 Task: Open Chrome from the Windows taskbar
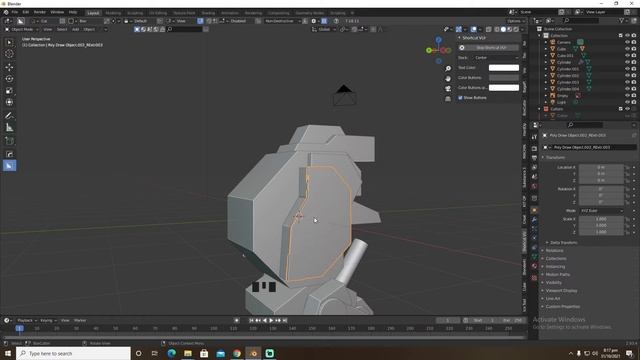(x=237, y=353)
